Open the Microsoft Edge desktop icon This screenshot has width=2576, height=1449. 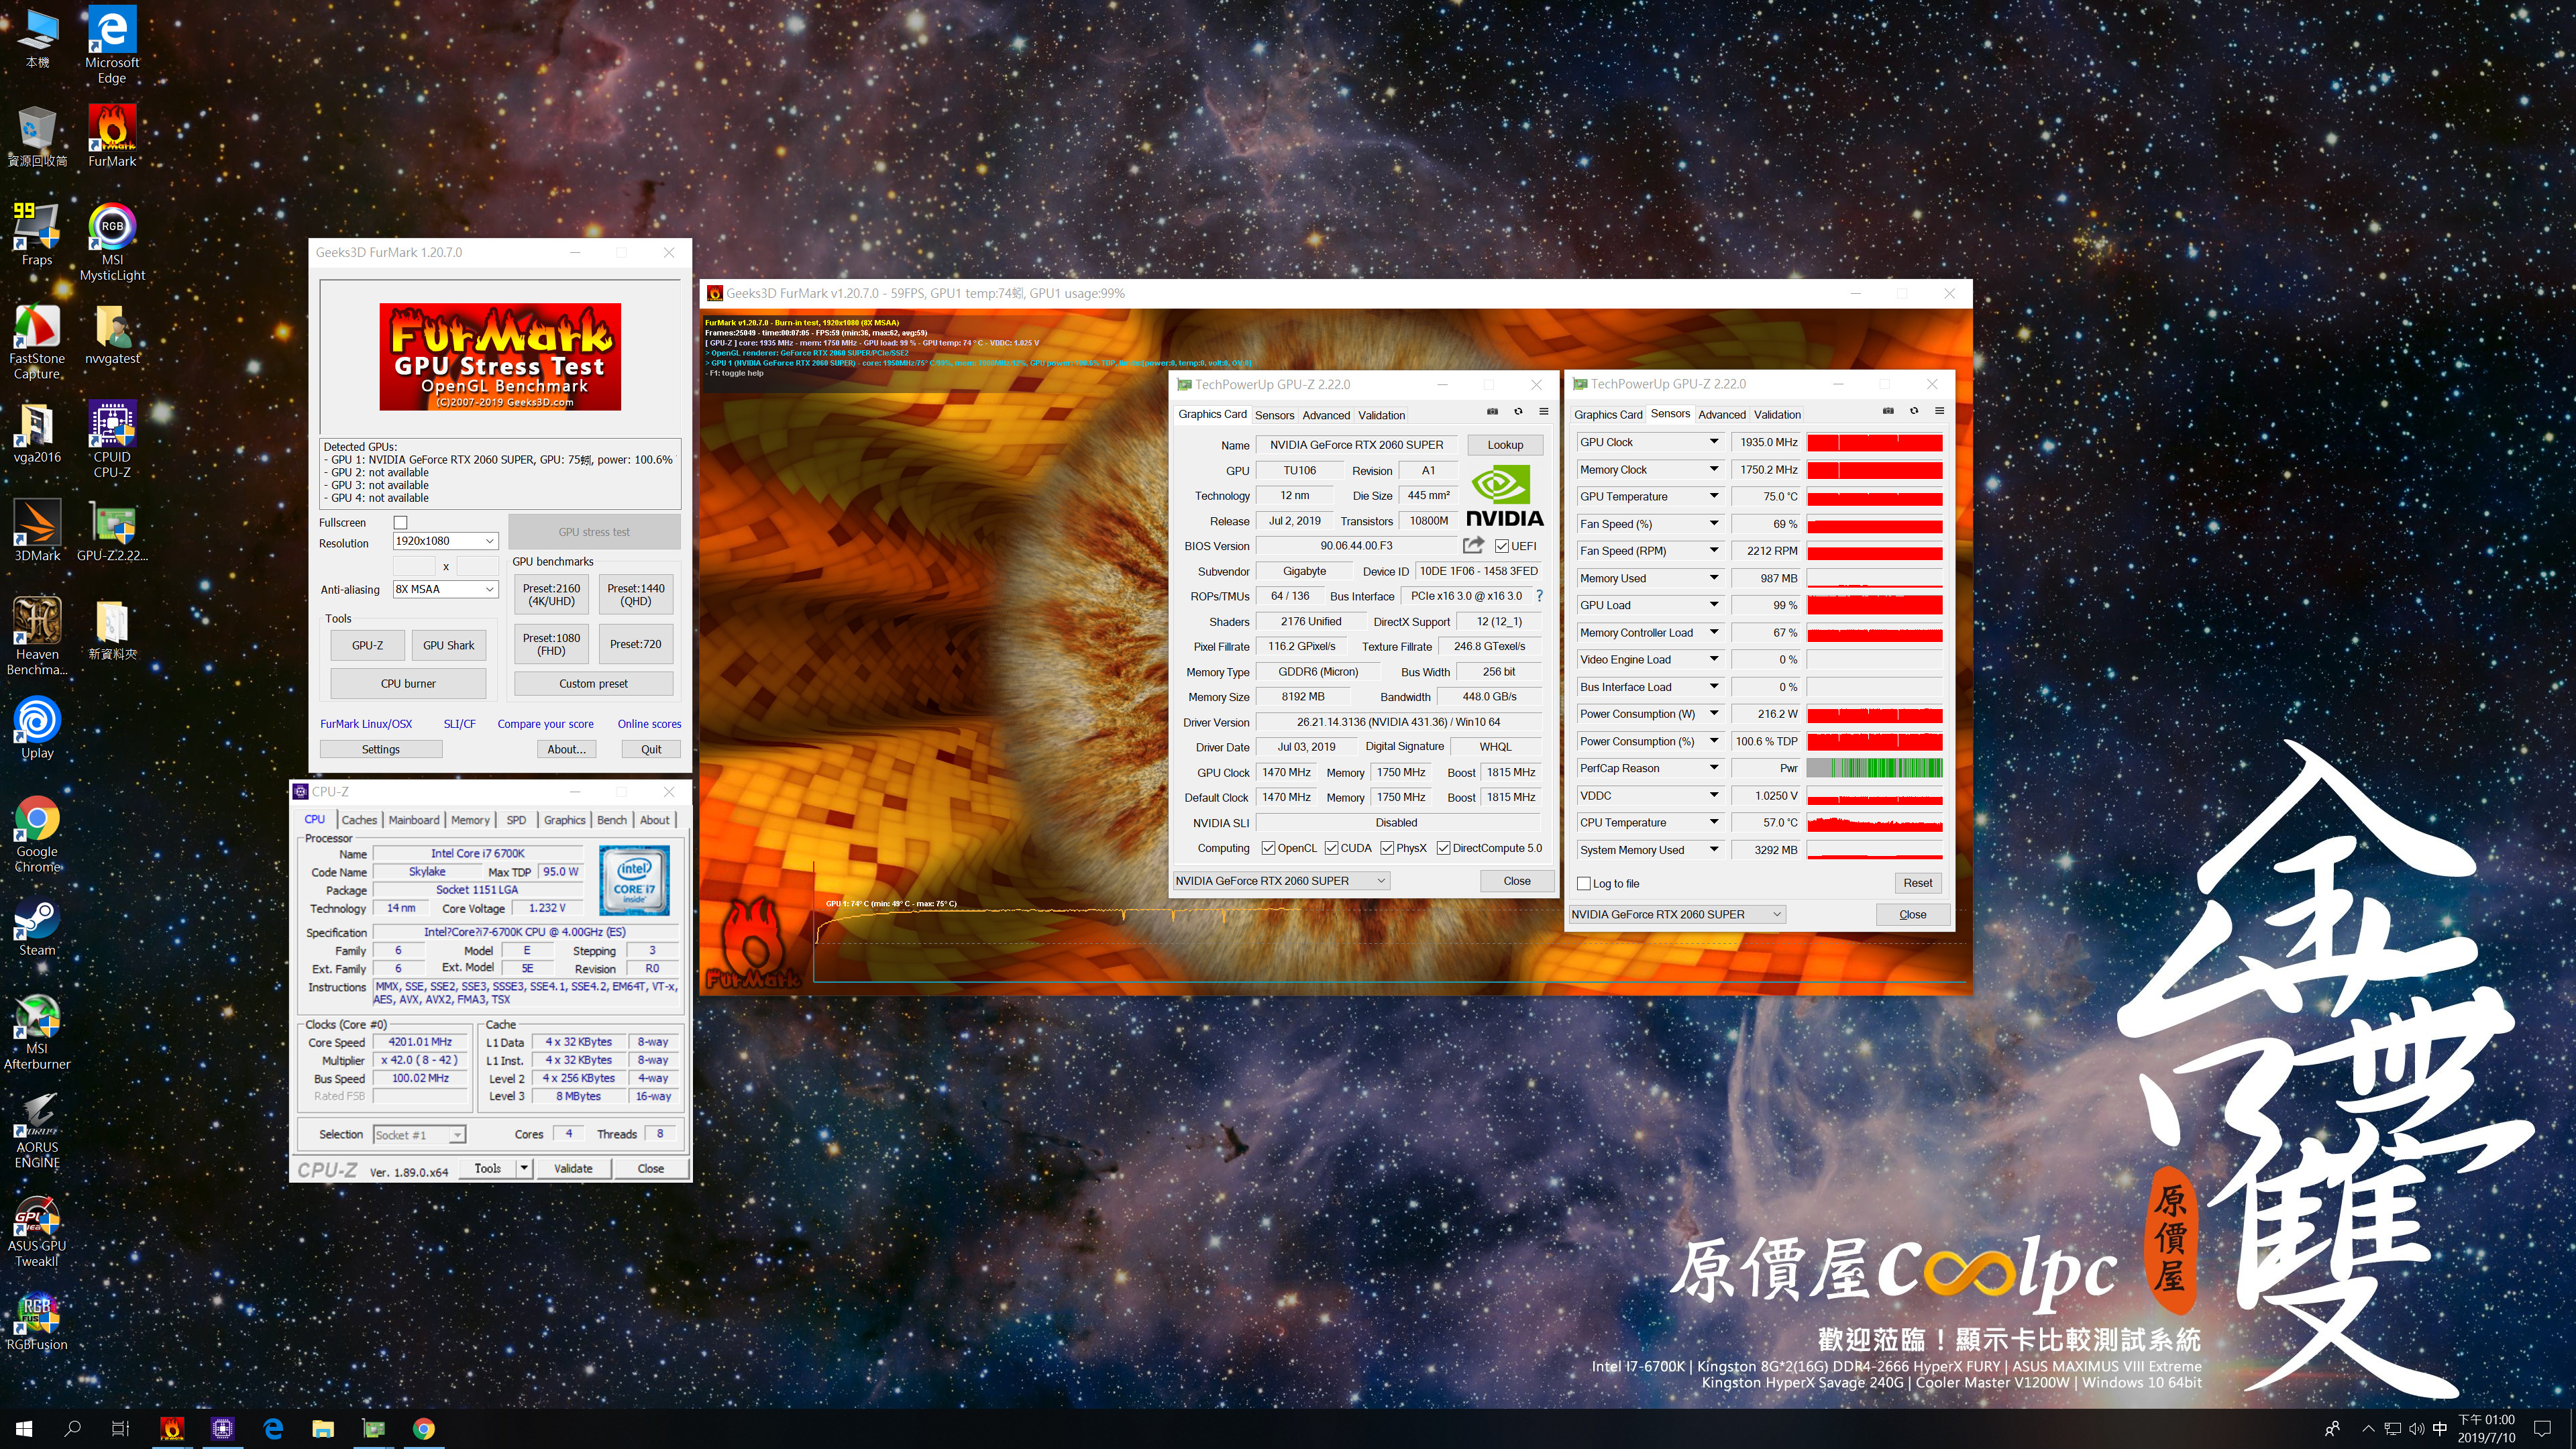pyautogui.click(x=112, y=46)
